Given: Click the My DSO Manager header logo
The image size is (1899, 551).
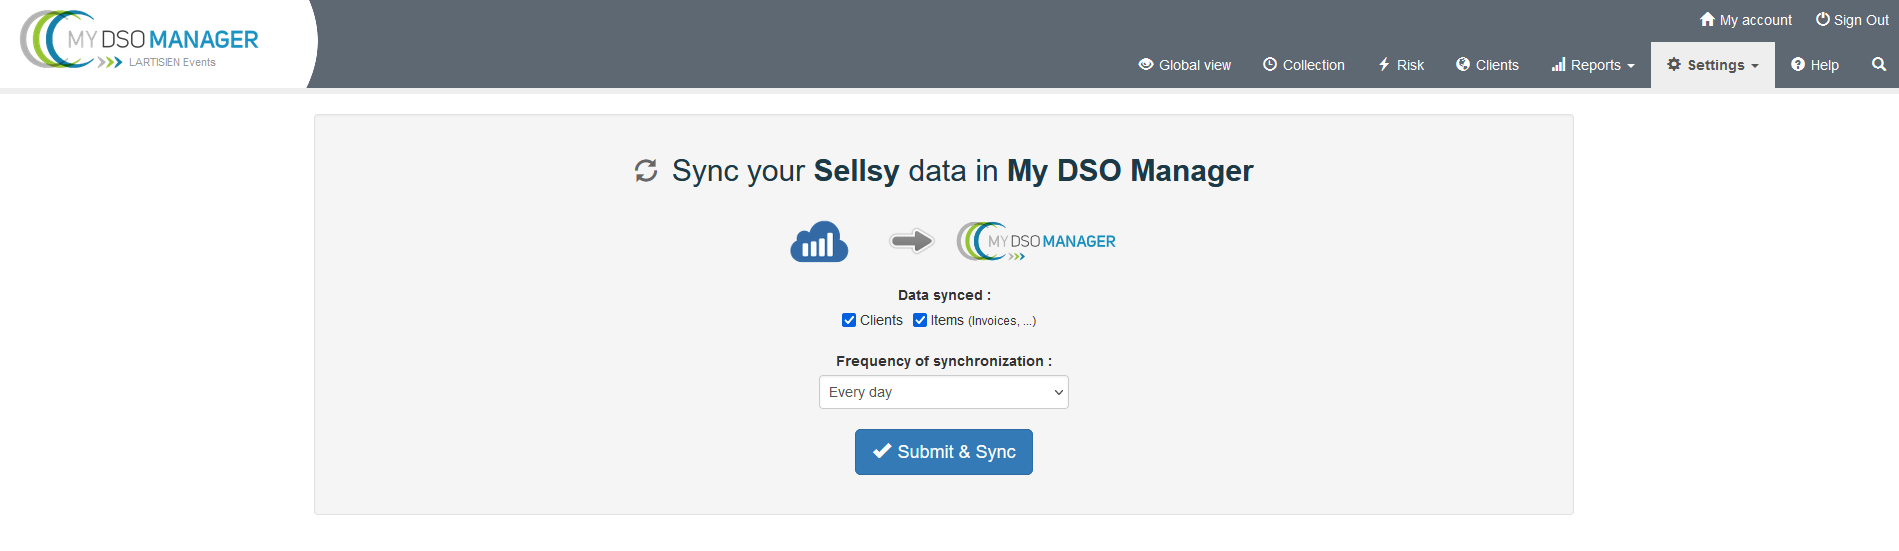Looking at the screenshot, I should (140, 41).
